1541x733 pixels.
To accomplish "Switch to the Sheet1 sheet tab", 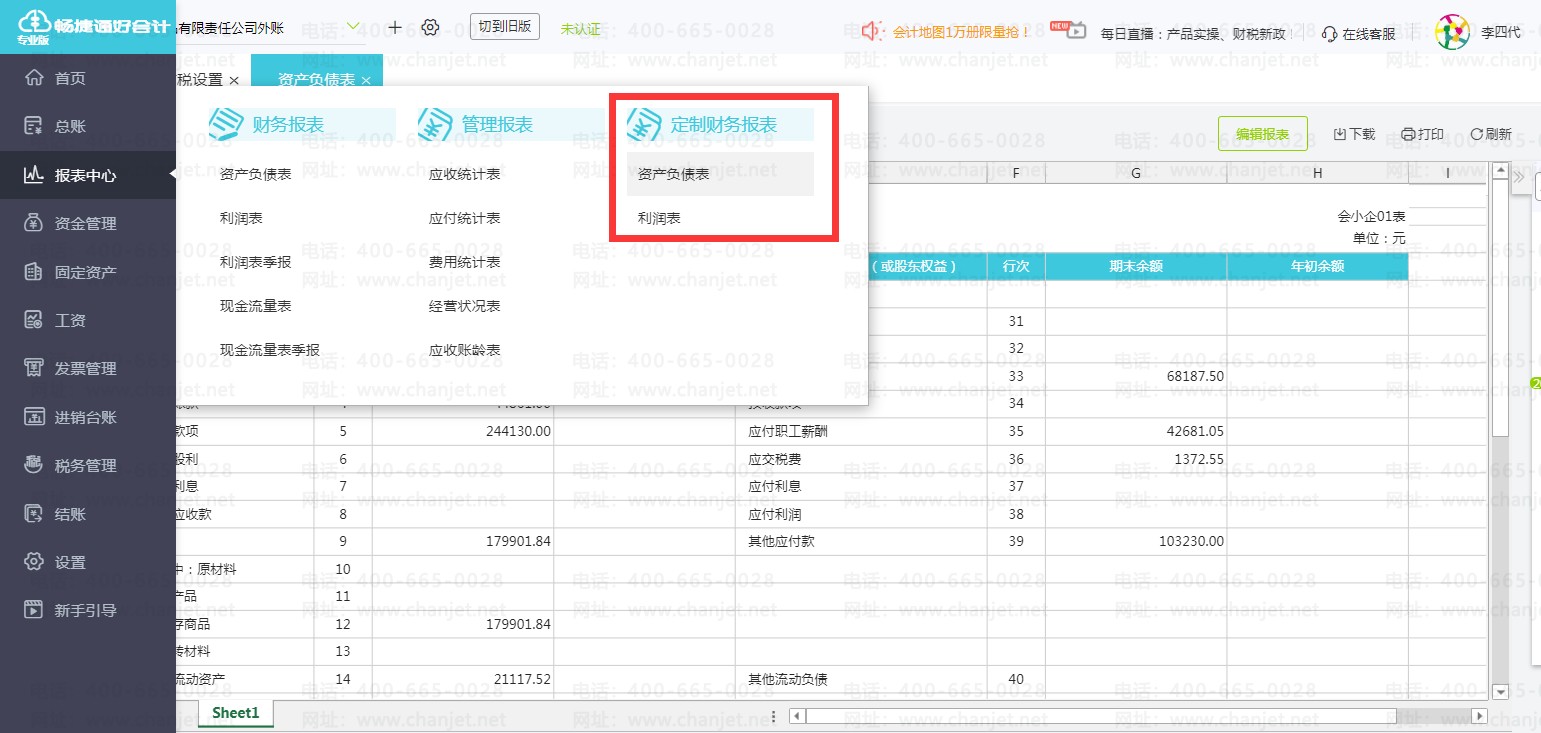I will pos(235,713).
